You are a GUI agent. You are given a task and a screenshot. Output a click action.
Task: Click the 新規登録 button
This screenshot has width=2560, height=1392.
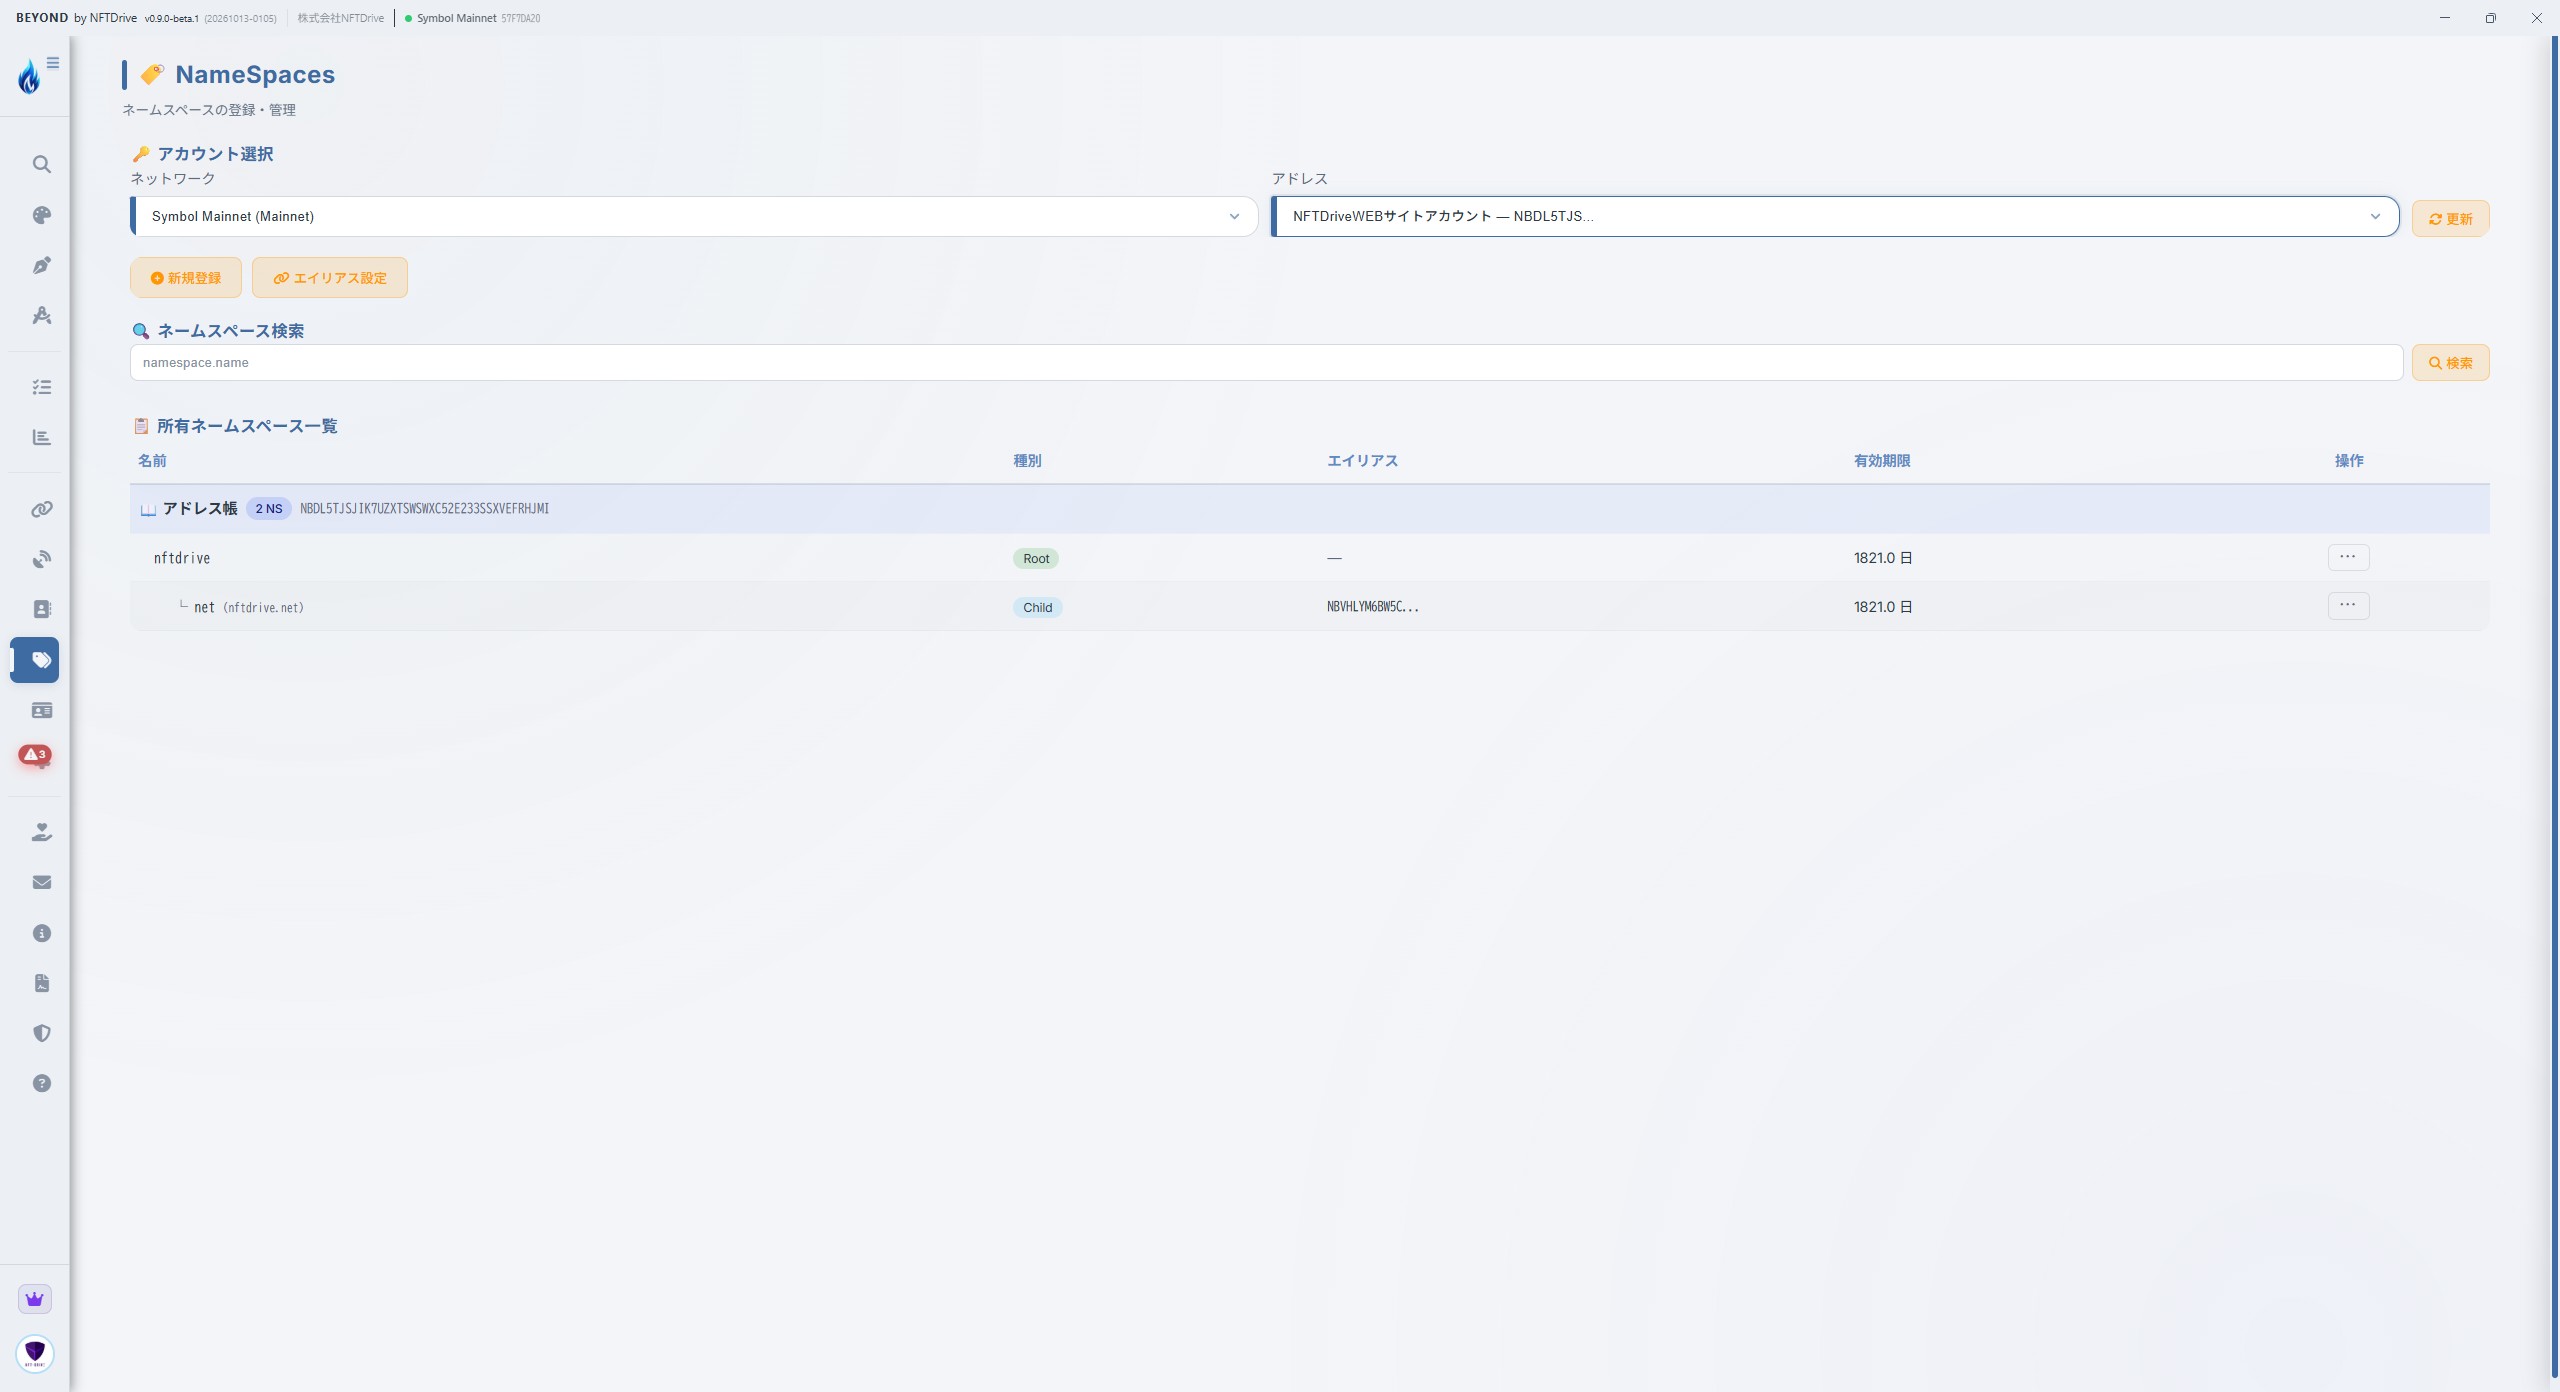(186, 278)
